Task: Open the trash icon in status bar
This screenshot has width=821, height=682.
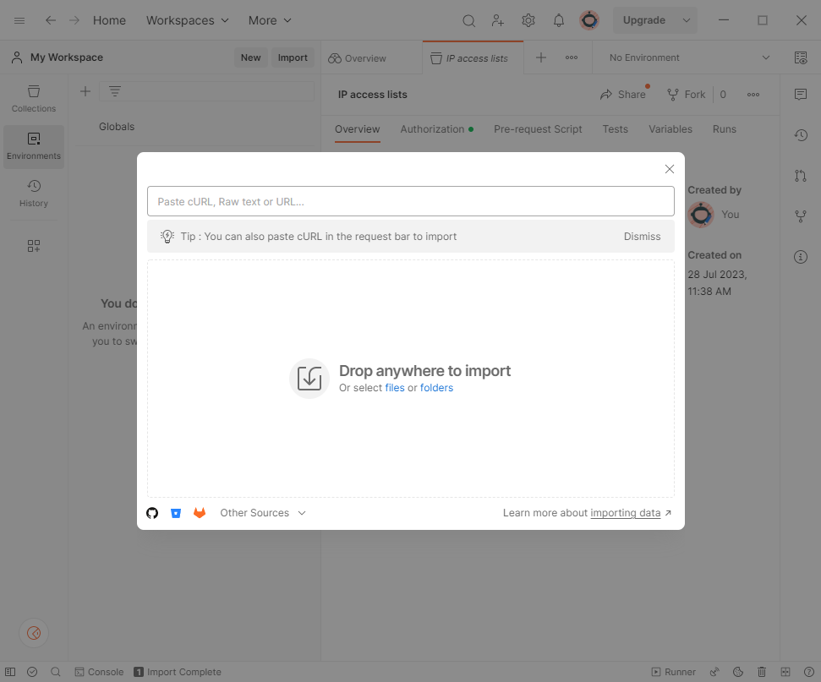Action: (x=761, y=672)
